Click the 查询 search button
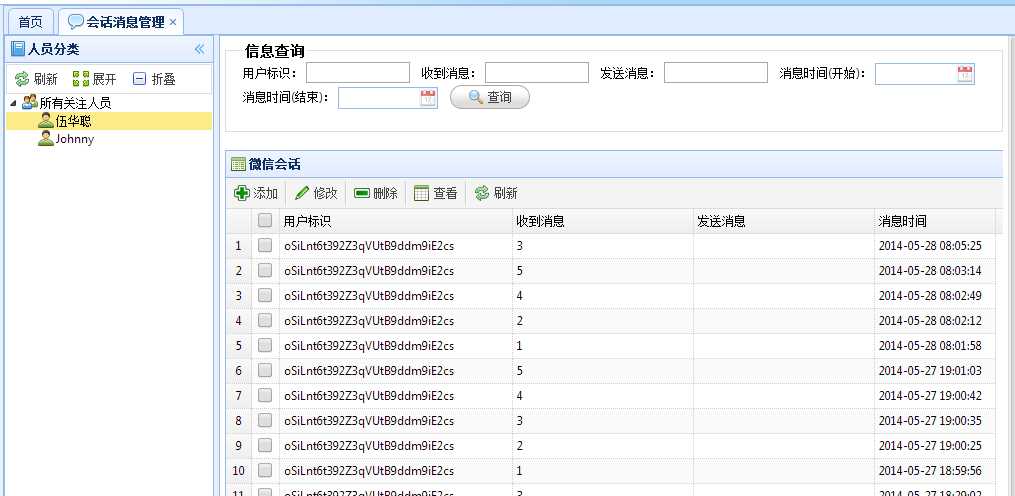This screenshot has height=496, width=1015. tap(490, 97)
